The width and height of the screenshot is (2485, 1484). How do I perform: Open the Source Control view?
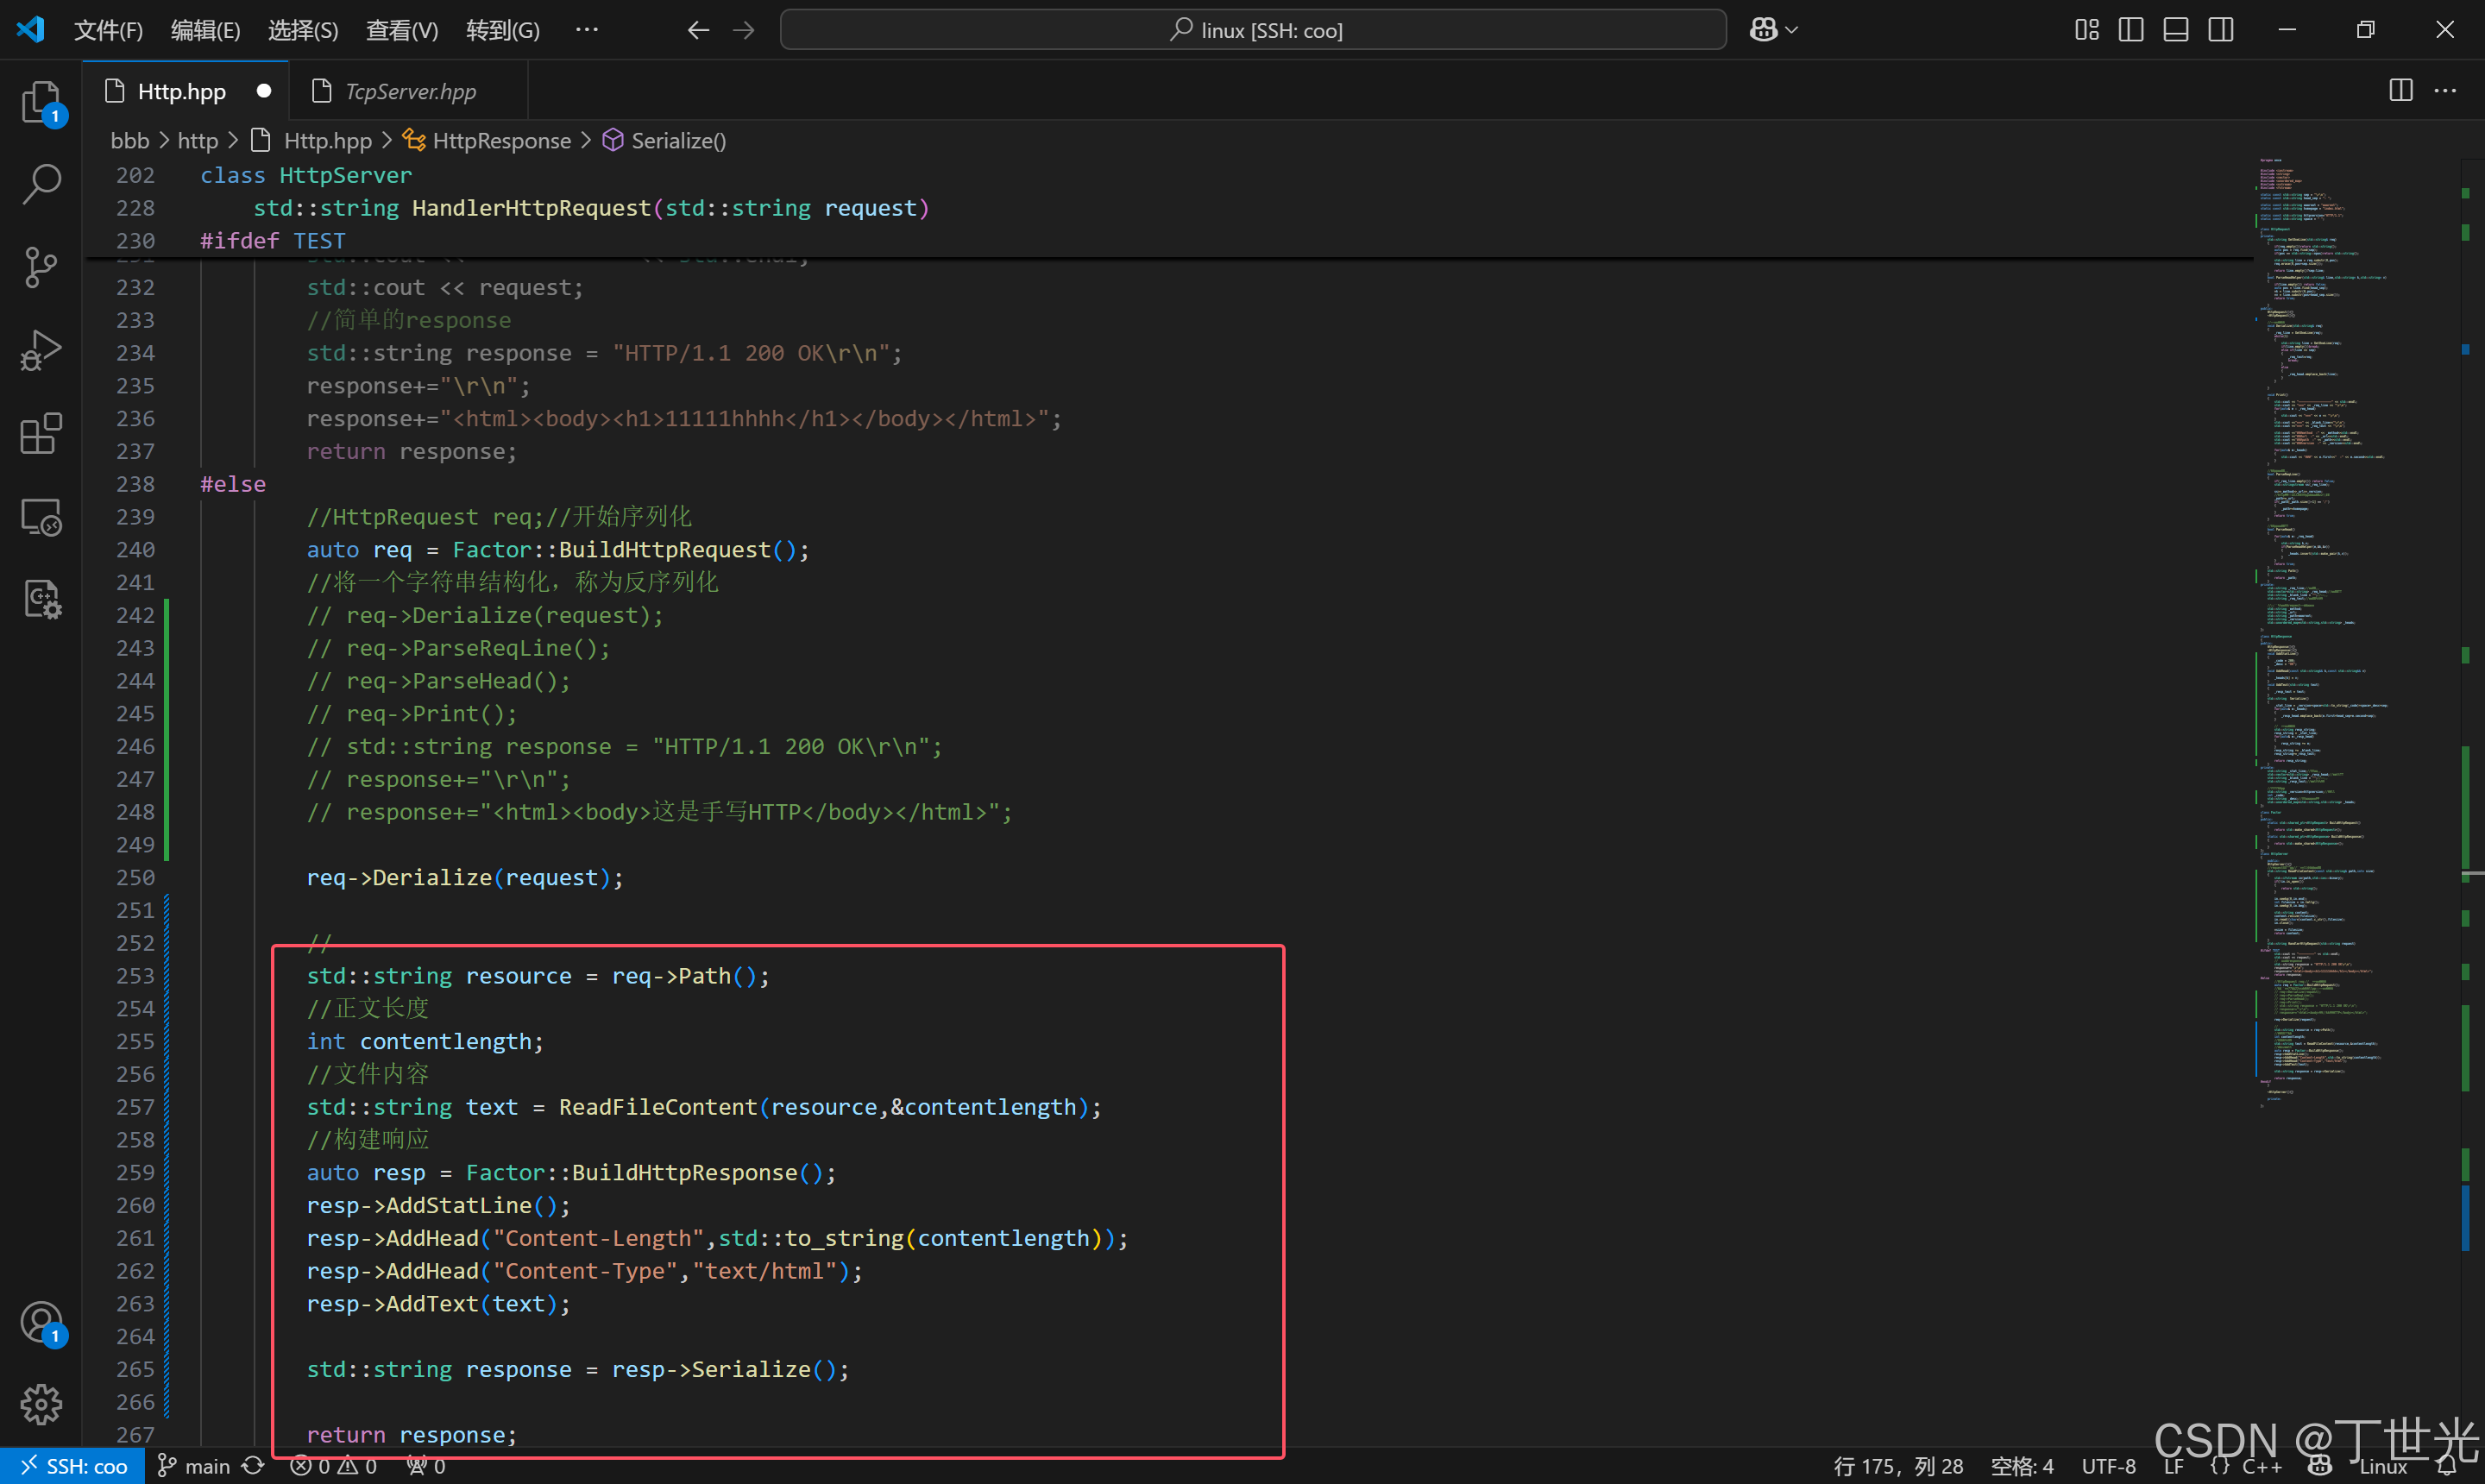pyautogui.click(x=40, y=267)
